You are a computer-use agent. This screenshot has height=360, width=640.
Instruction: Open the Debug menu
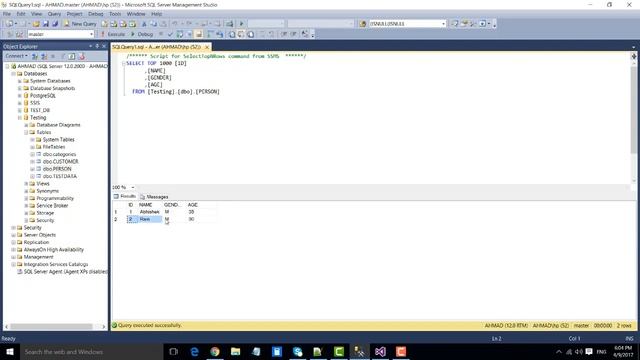(96, 14)
